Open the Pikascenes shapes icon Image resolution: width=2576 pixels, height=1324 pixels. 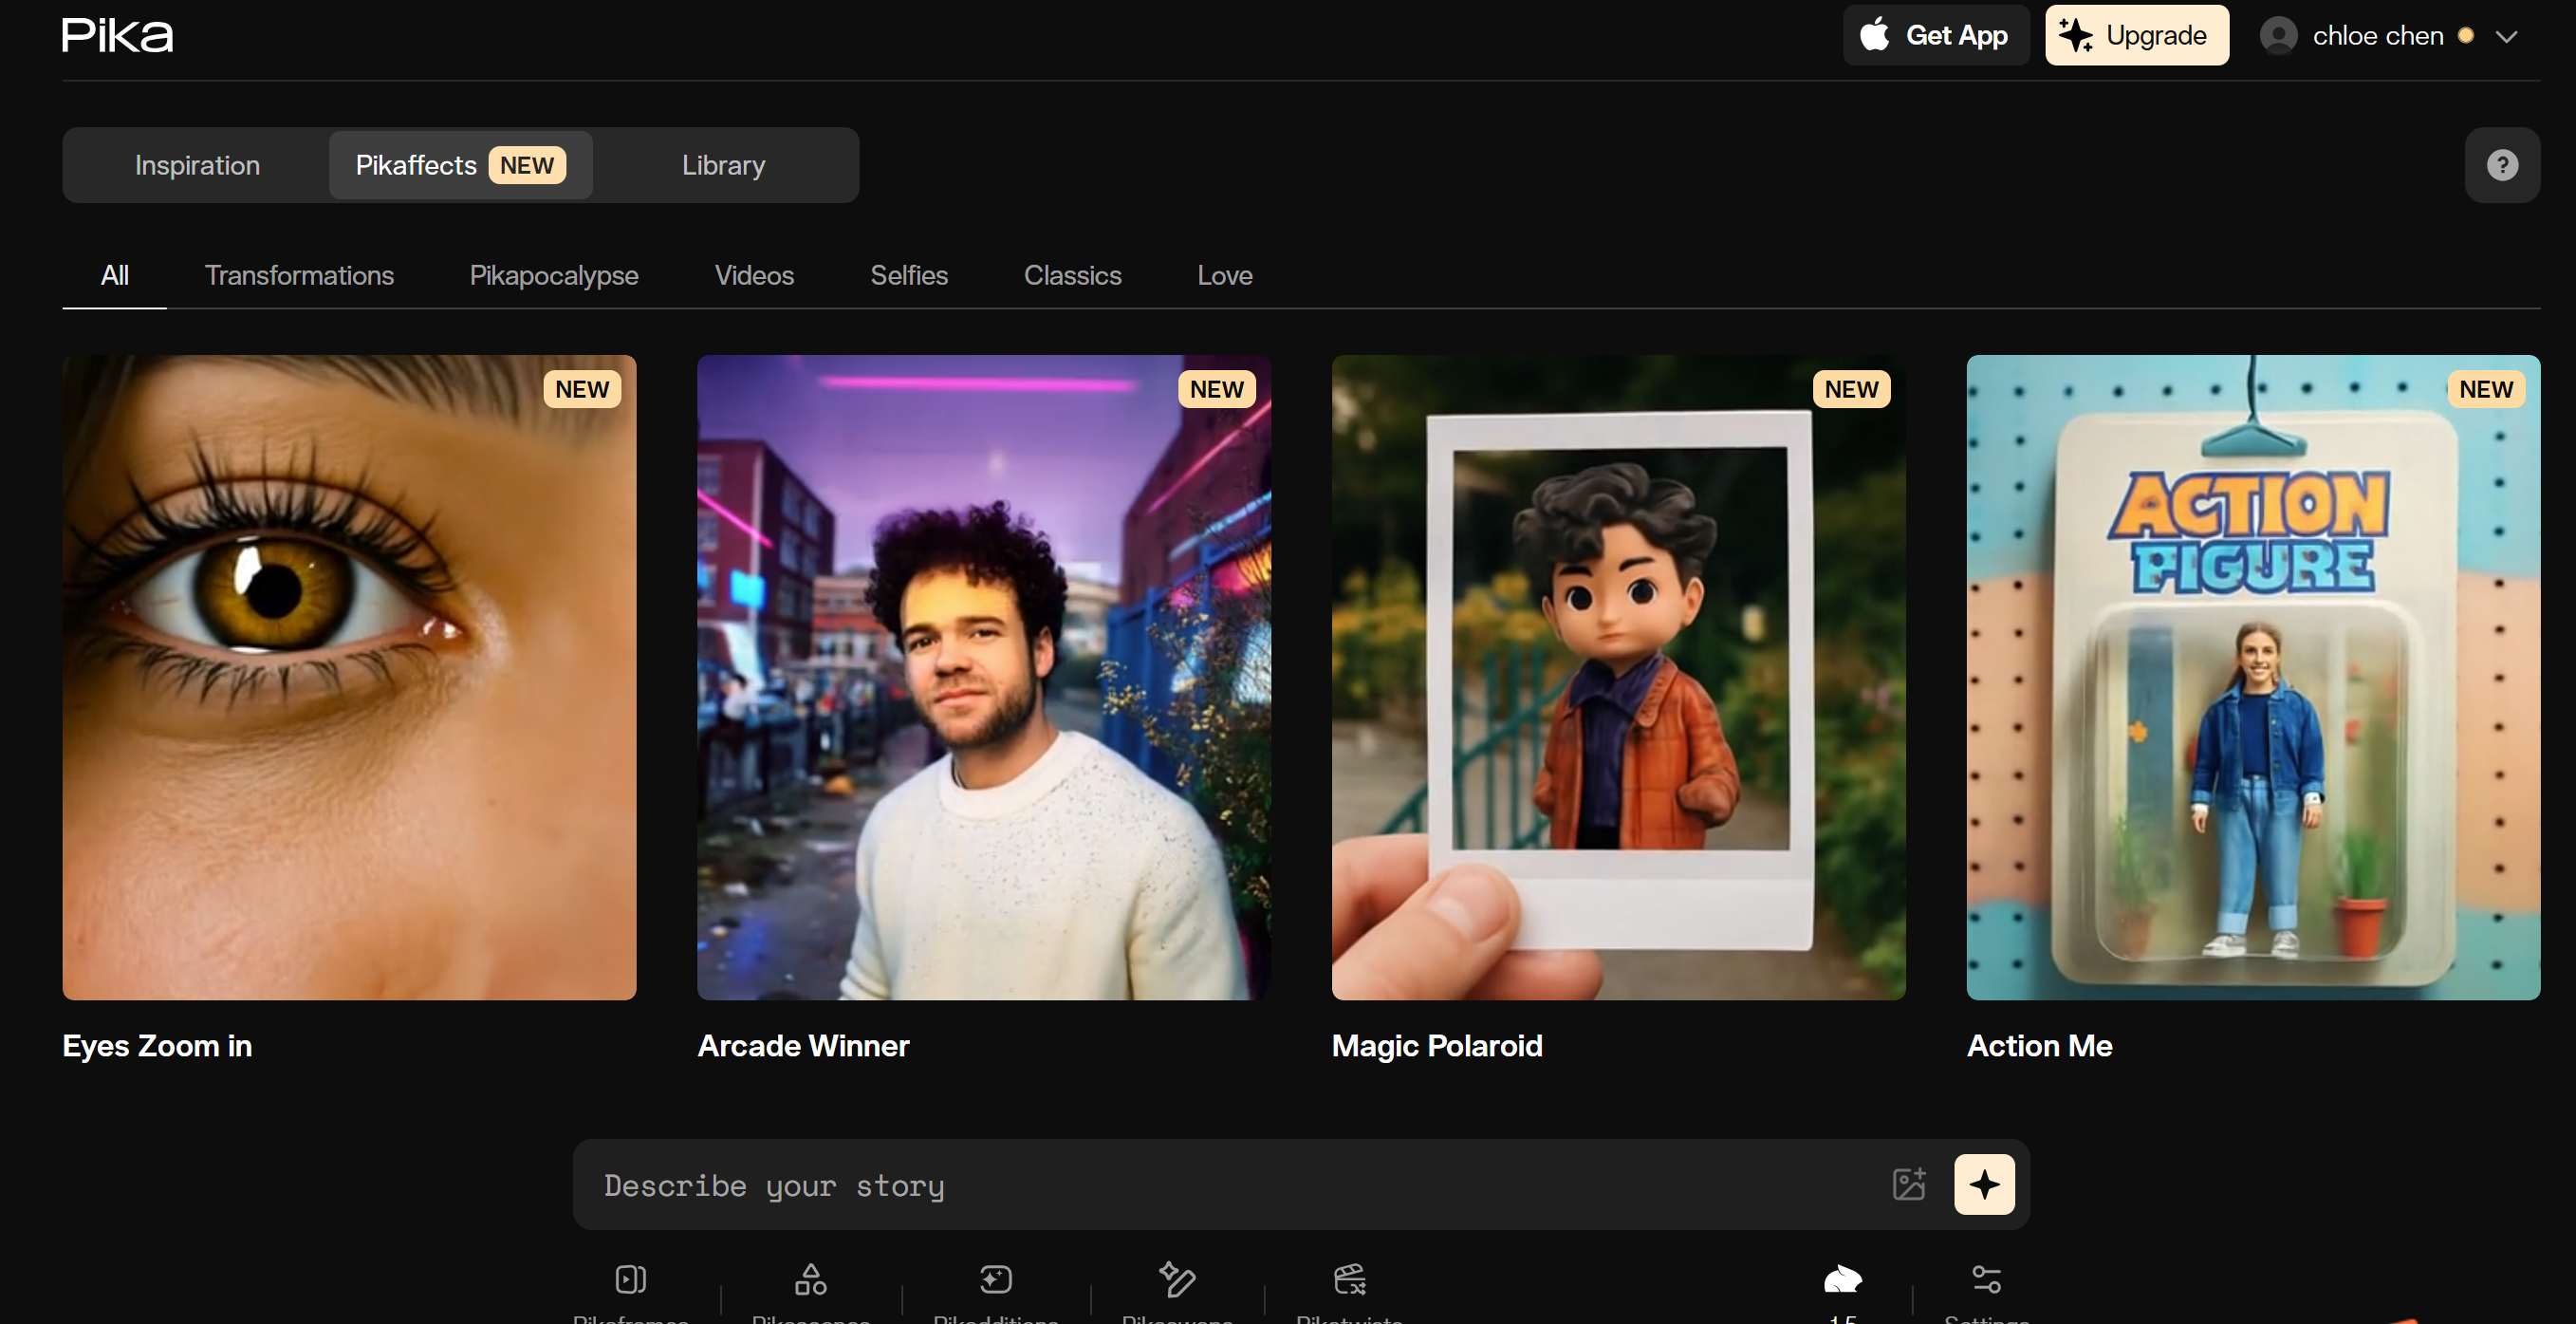pos(810,1280)
